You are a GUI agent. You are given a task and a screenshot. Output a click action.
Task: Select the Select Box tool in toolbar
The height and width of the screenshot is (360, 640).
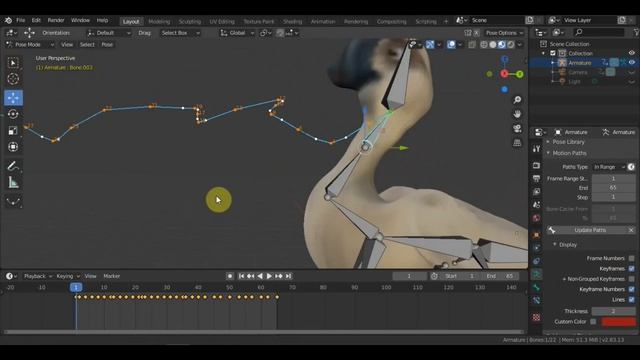click(13, 63)
